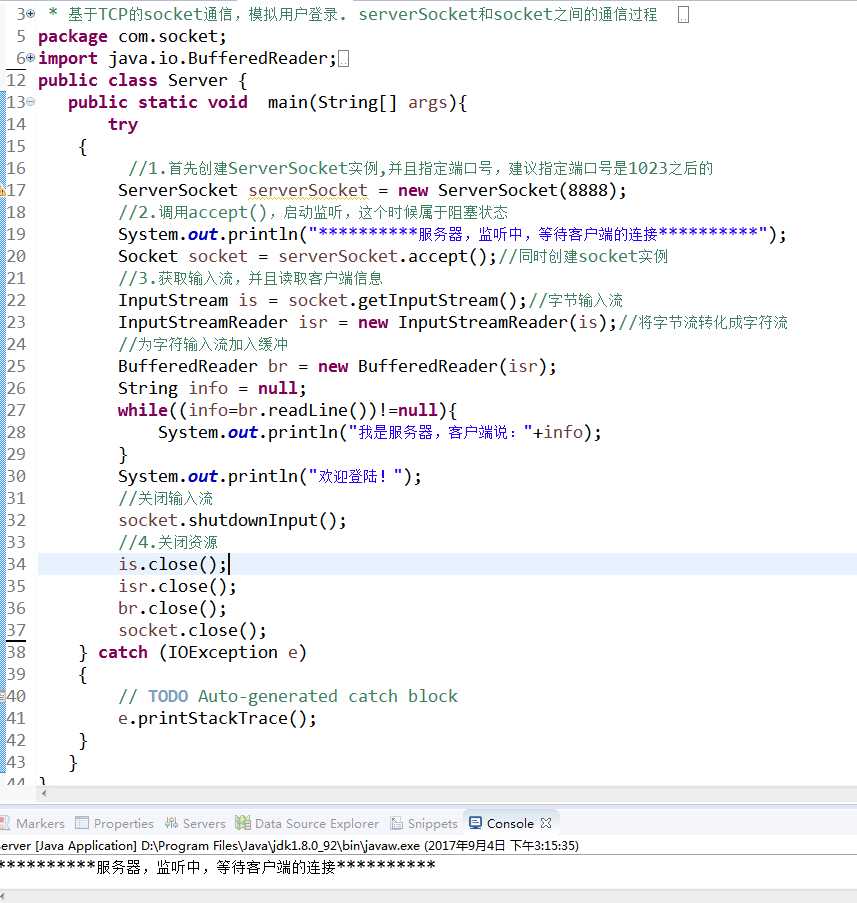Click the TODO task marker on line 40
The height and width of the screenshot is (903, 857).
point(2,696)
